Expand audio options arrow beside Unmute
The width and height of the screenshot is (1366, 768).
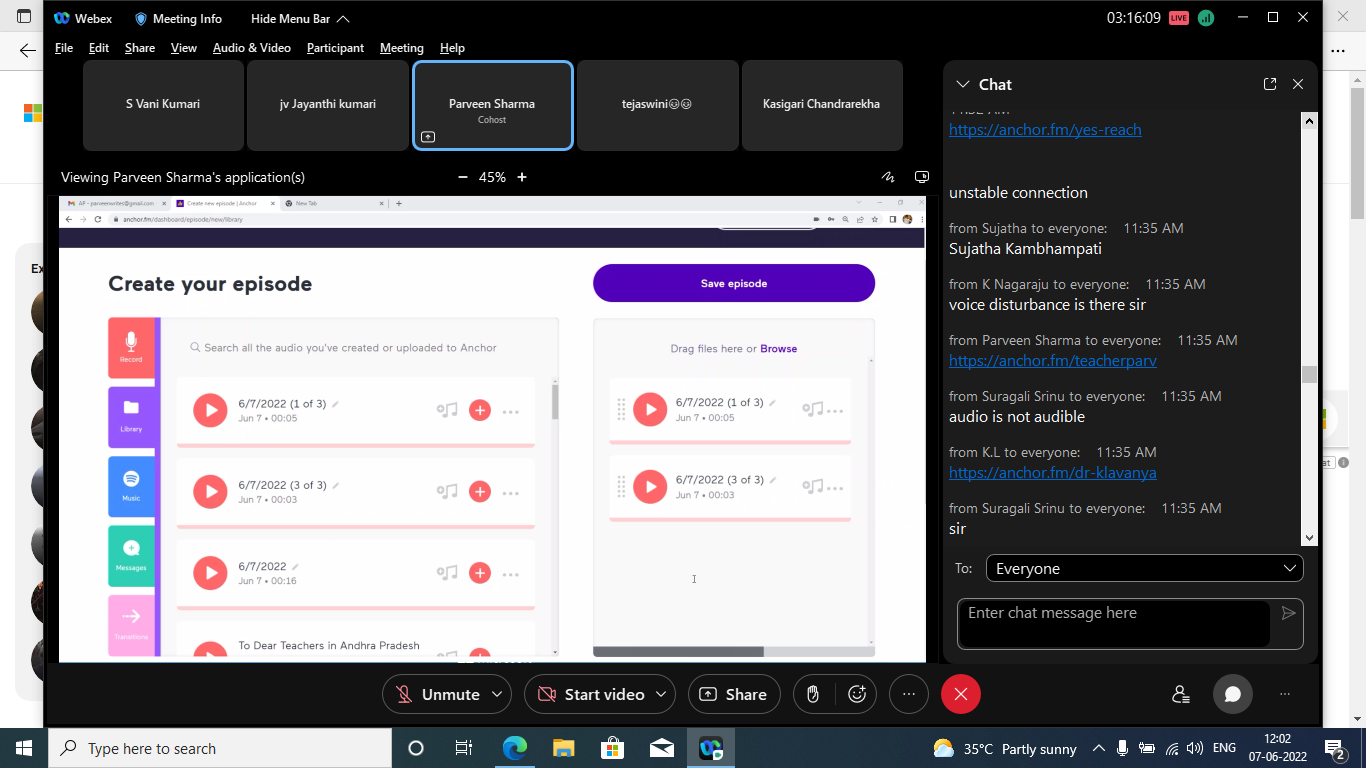coord(498,694)
